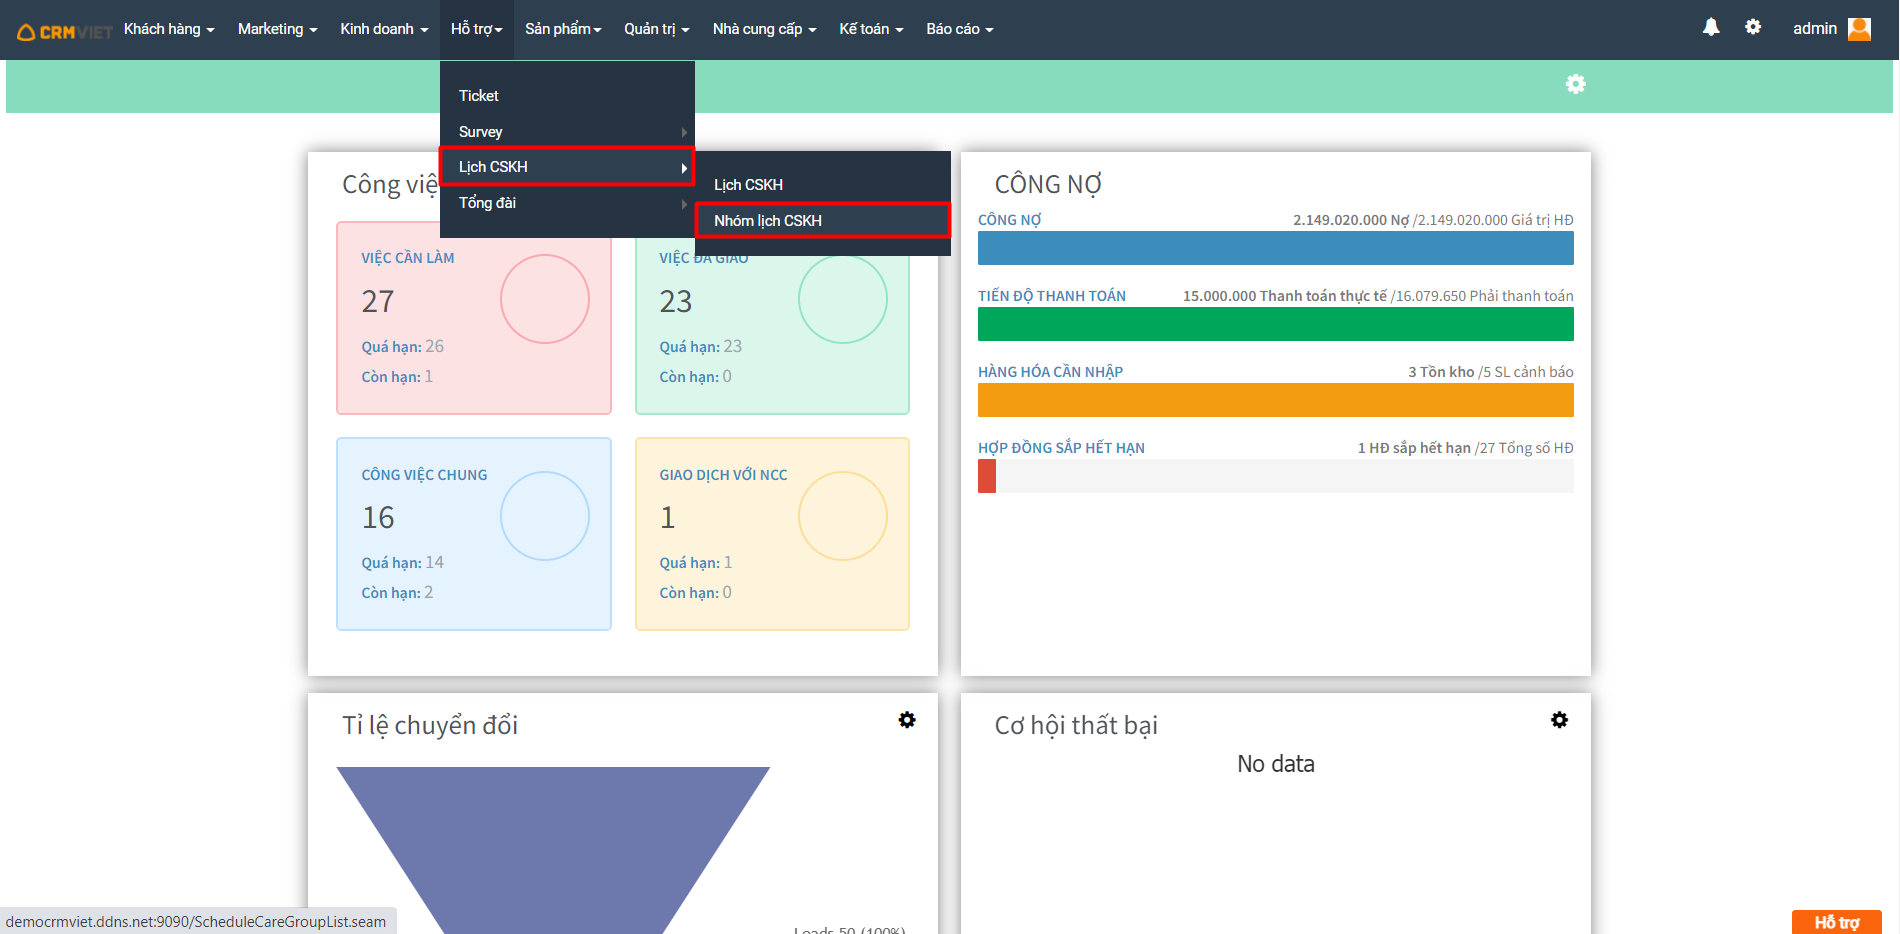Choose Lịch CSKH in the submenu
The height and width of the screenshot is (934, 1900).
823,185
